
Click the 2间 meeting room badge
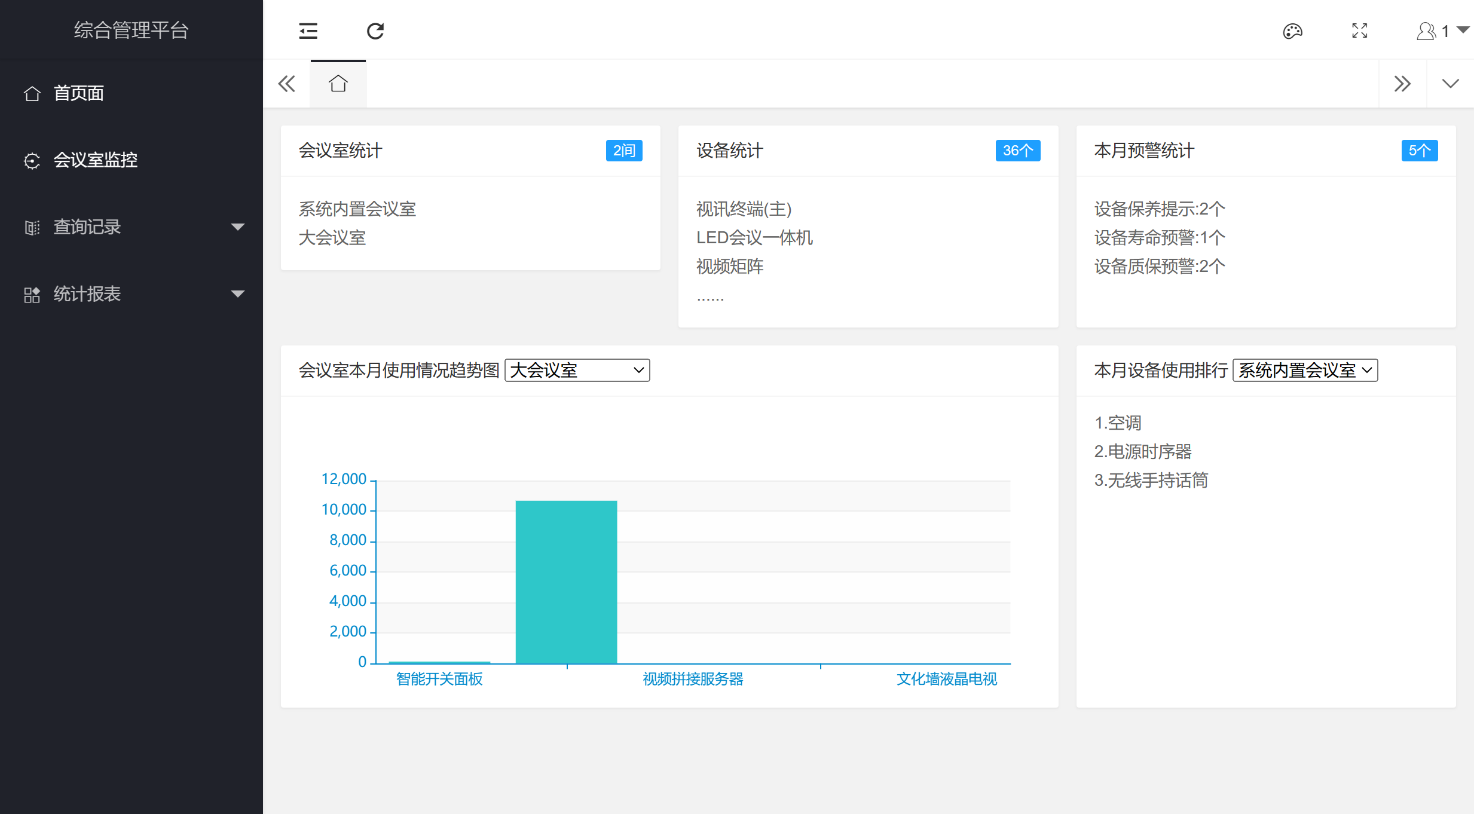pyautogui.click(x=624, y=151)
